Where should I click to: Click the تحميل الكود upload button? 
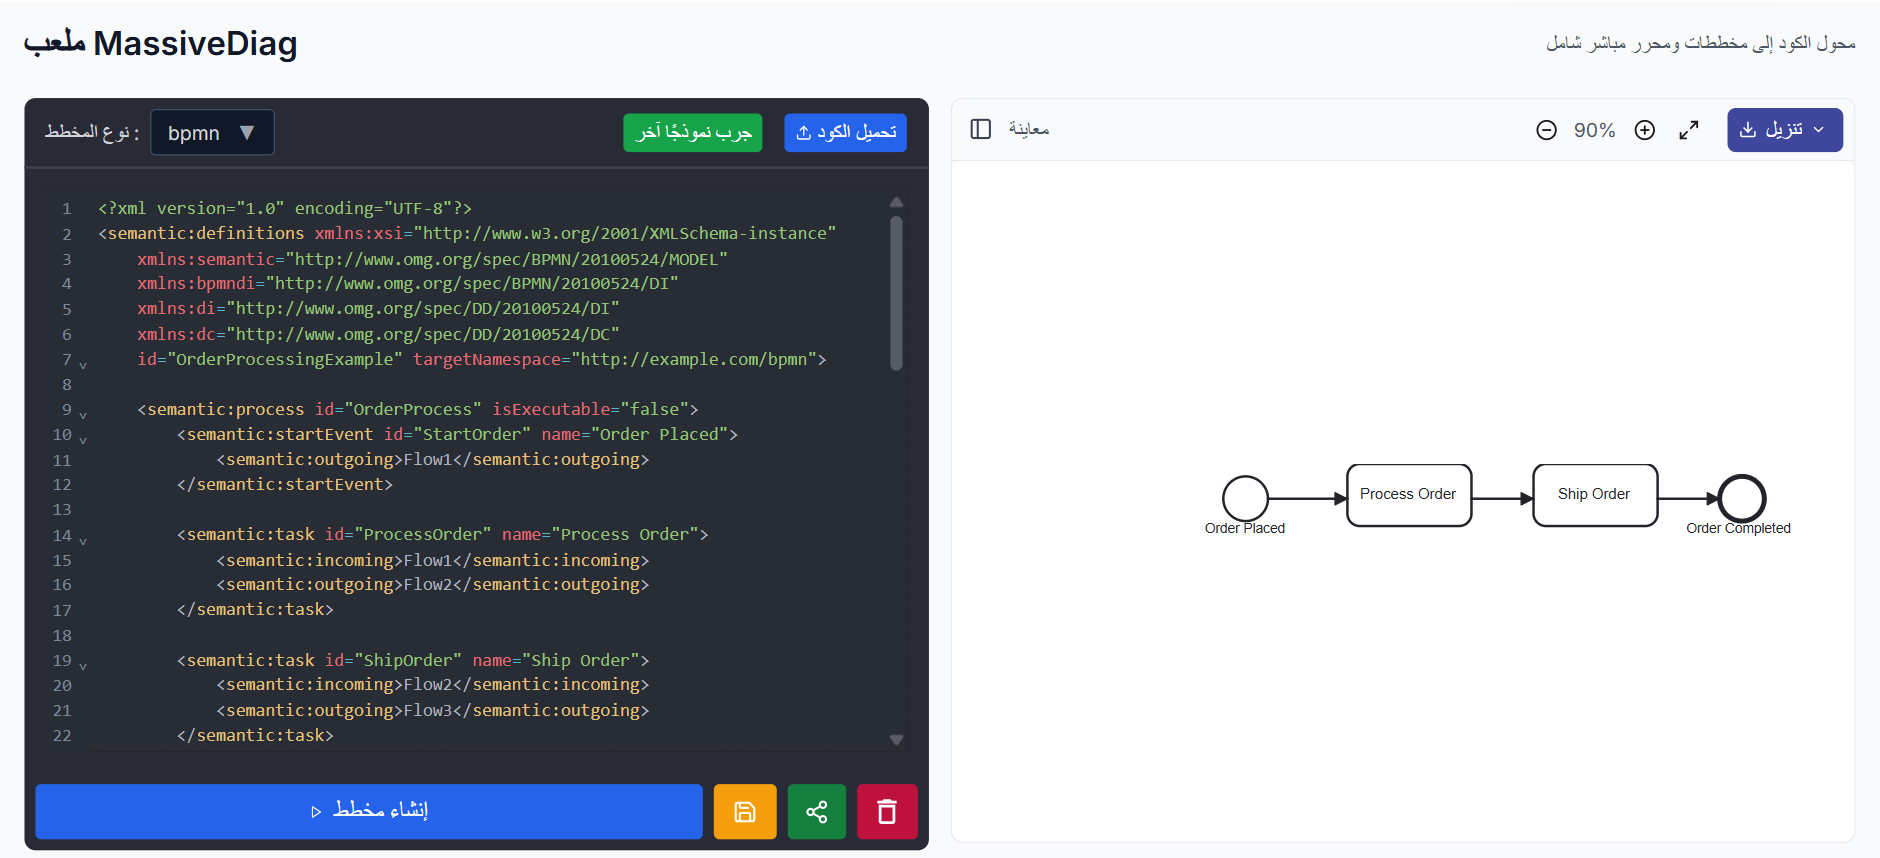pyautogui.click(x=846, y=132)
